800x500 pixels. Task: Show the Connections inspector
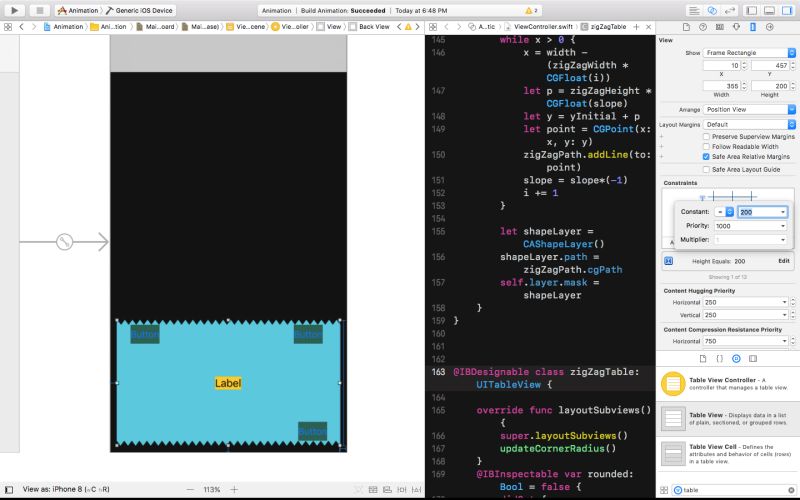tap(770, 27)
